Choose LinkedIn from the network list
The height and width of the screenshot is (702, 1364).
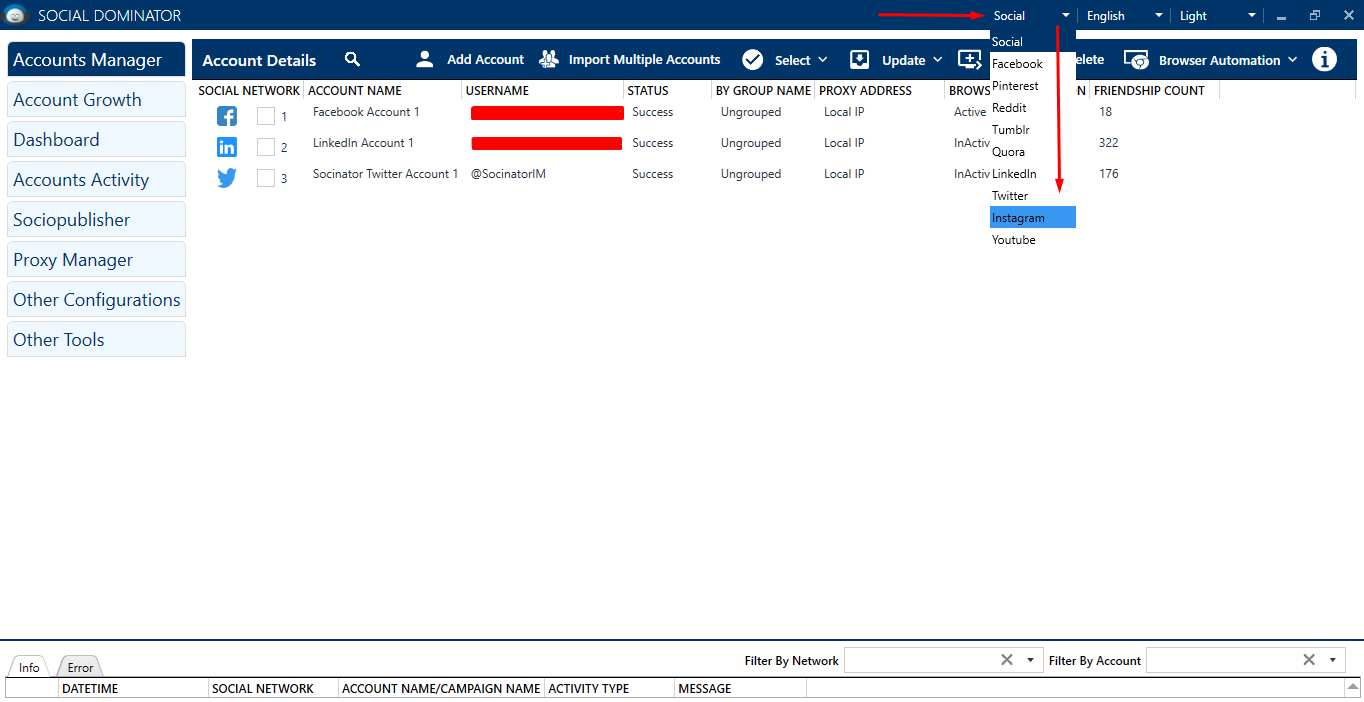[x=1033, y=174]
